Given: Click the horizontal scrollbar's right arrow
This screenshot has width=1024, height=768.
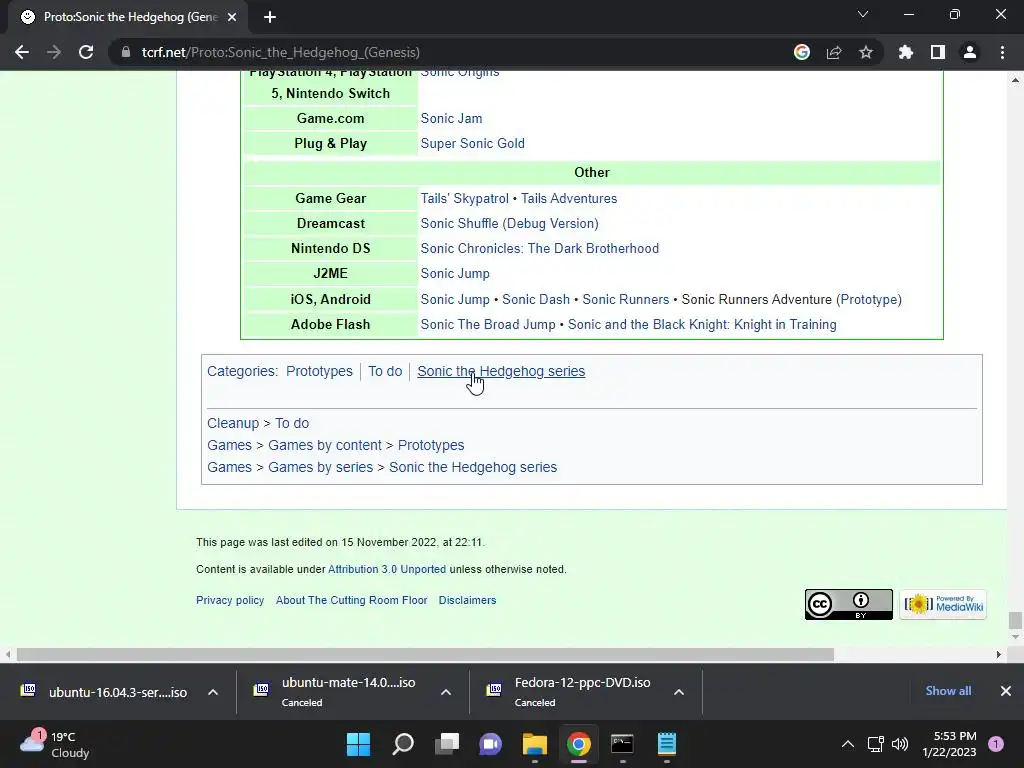Looking at the screenshot, I should click(x=999, y=654).
